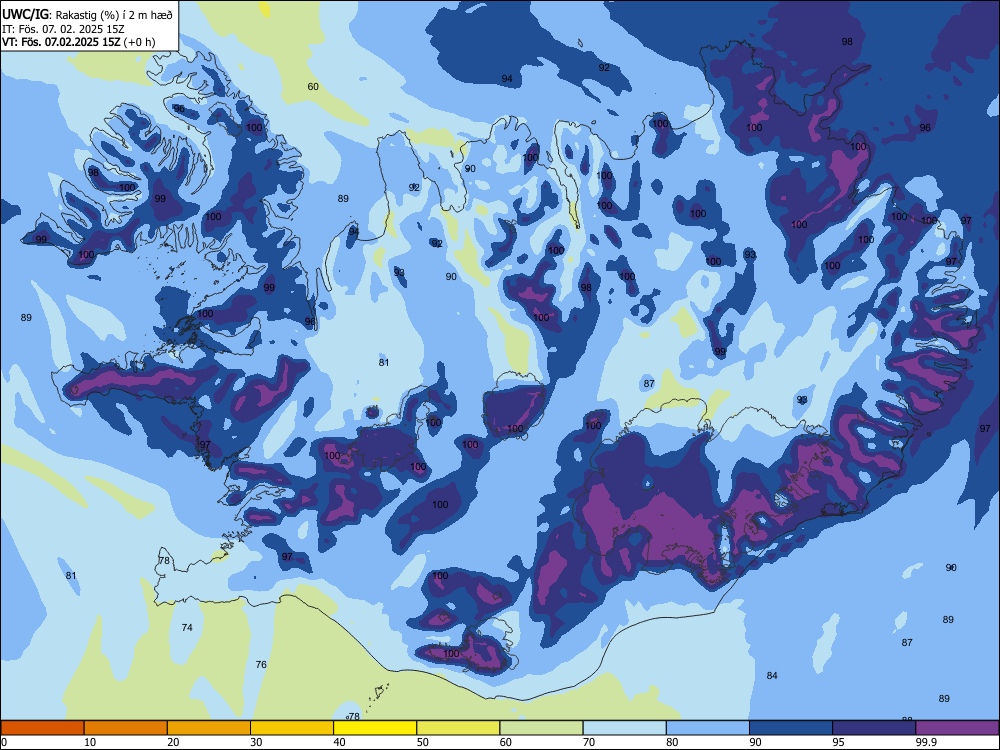Click the dark blue 90–95 legend swatch
This screenshot has width=1000, height=750.
[x=791, y=728]
